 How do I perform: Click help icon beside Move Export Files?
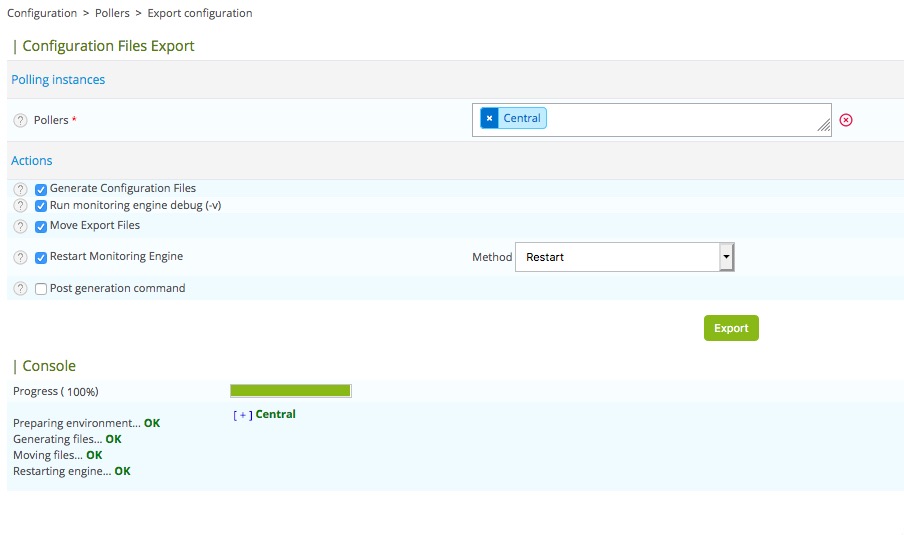20,226
